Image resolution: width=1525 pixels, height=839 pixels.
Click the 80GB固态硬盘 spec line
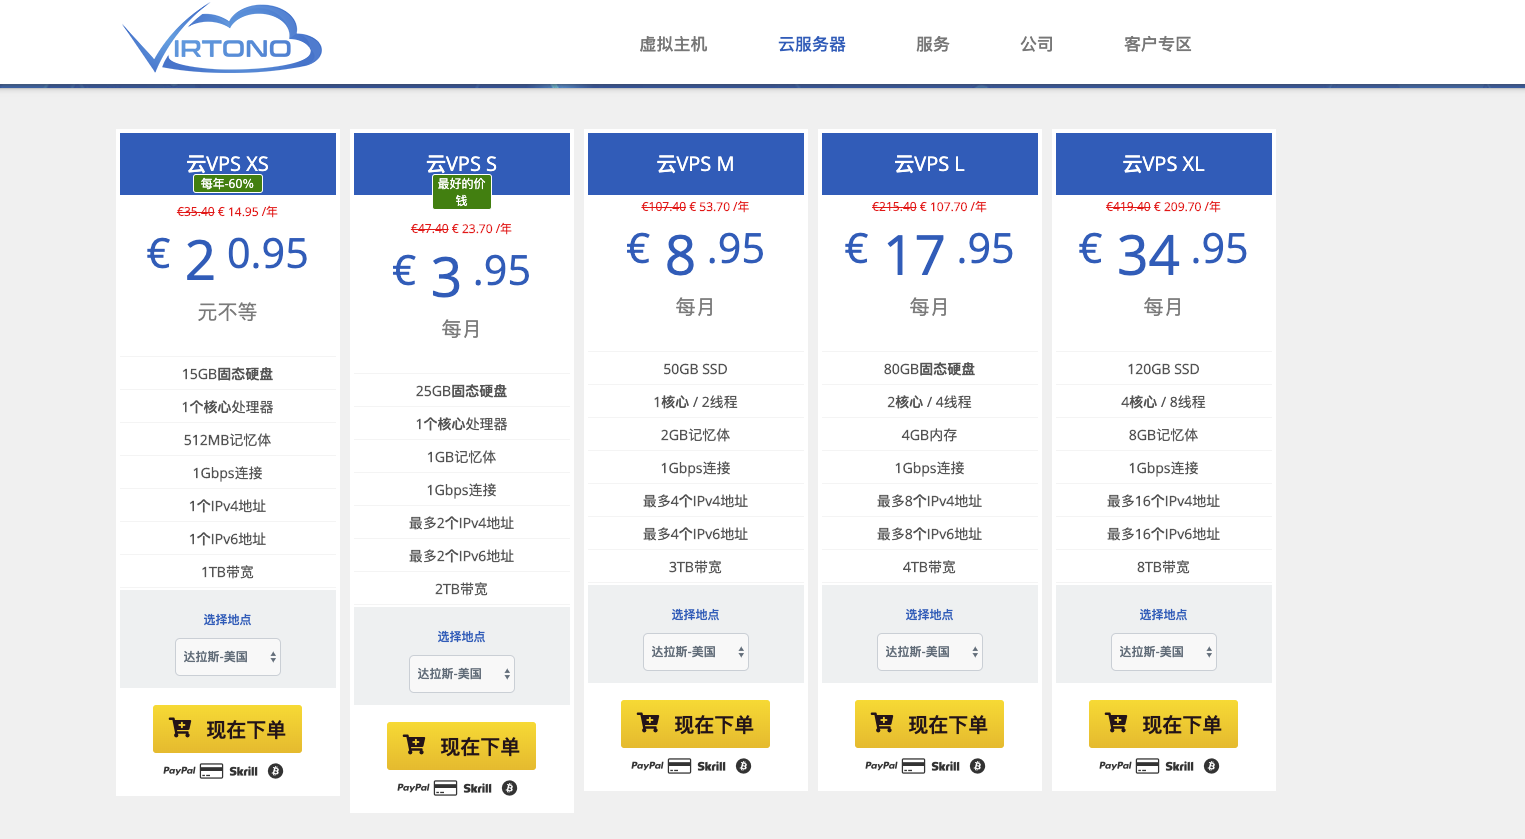[x=930, y=369]
